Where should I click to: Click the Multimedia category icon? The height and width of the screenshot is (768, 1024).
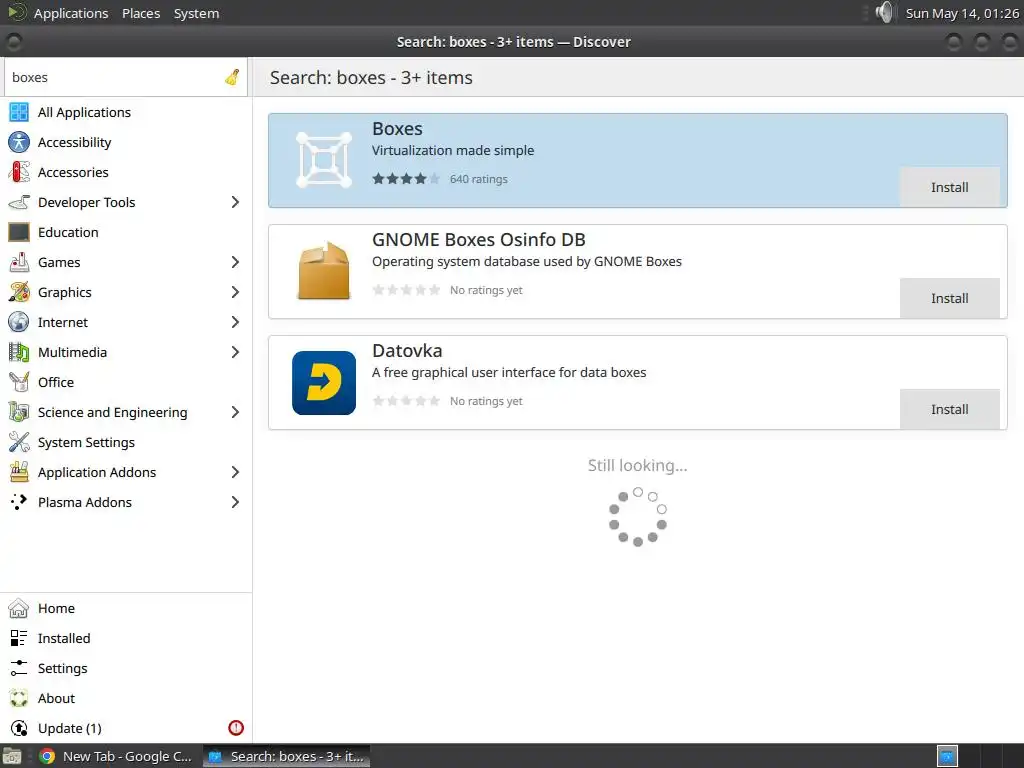(x=19, y=353)
